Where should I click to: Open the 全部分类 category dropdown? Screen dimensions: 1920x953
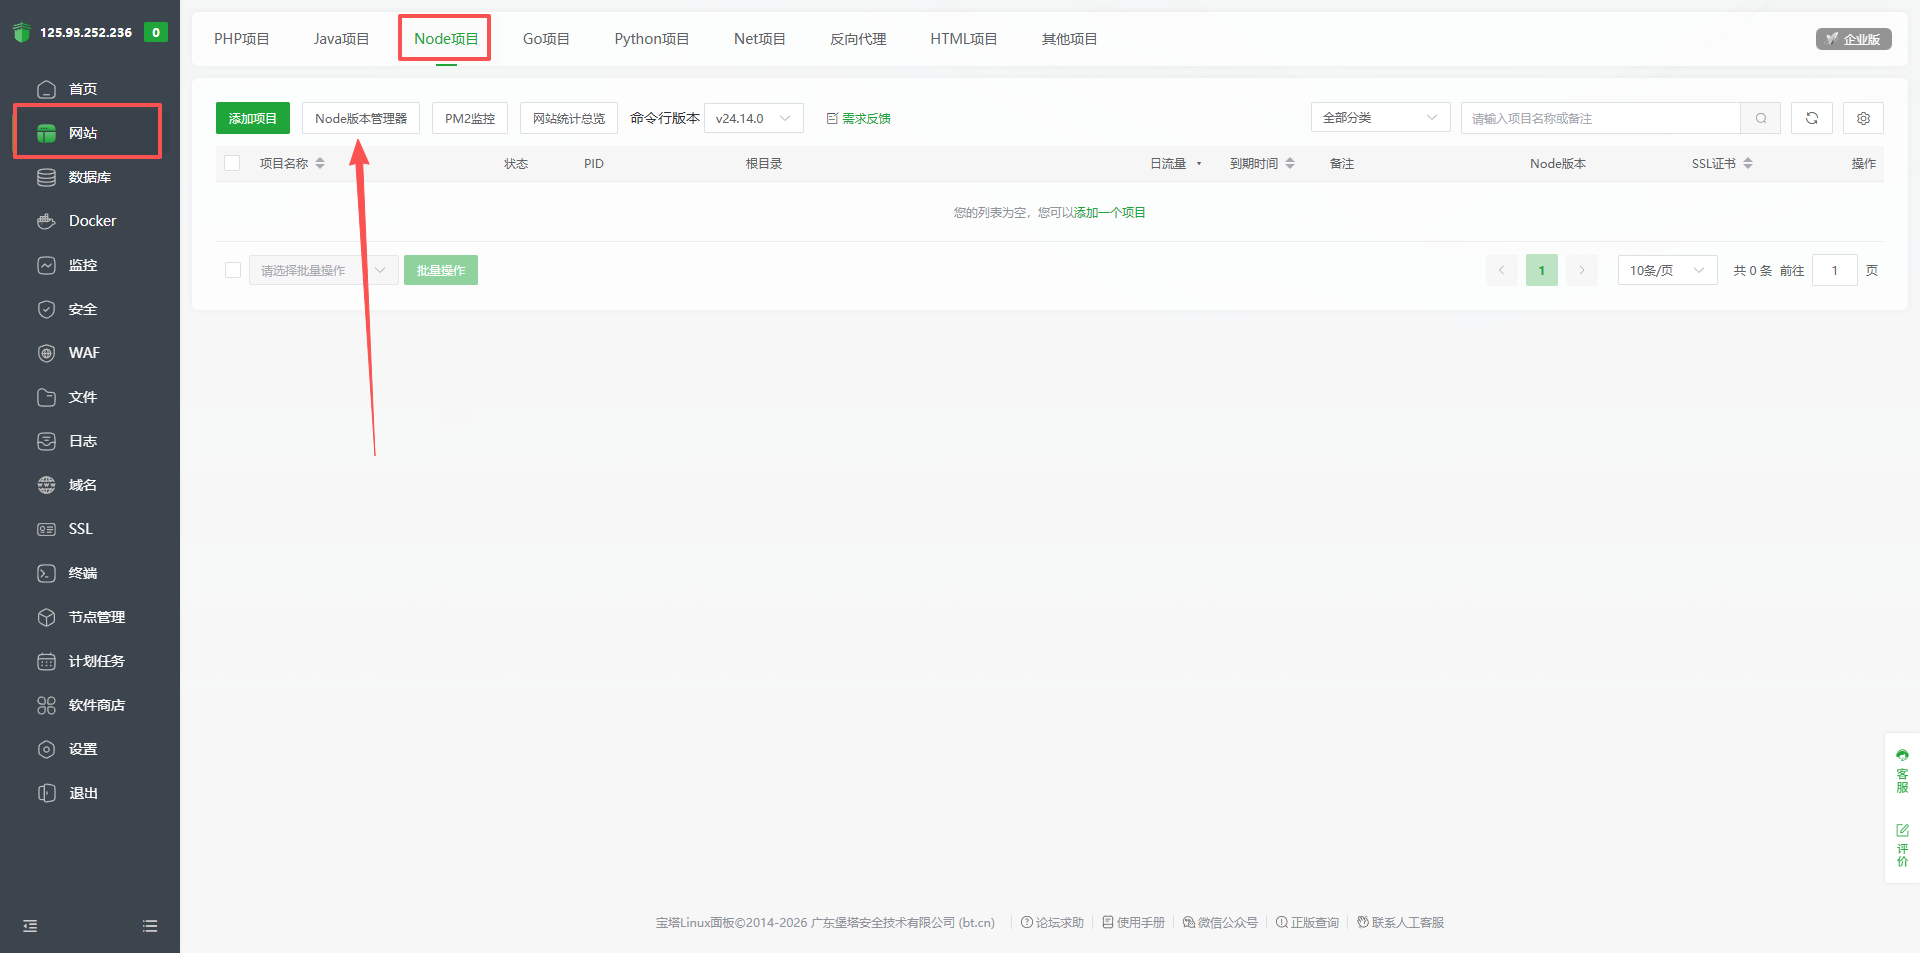1380,117
